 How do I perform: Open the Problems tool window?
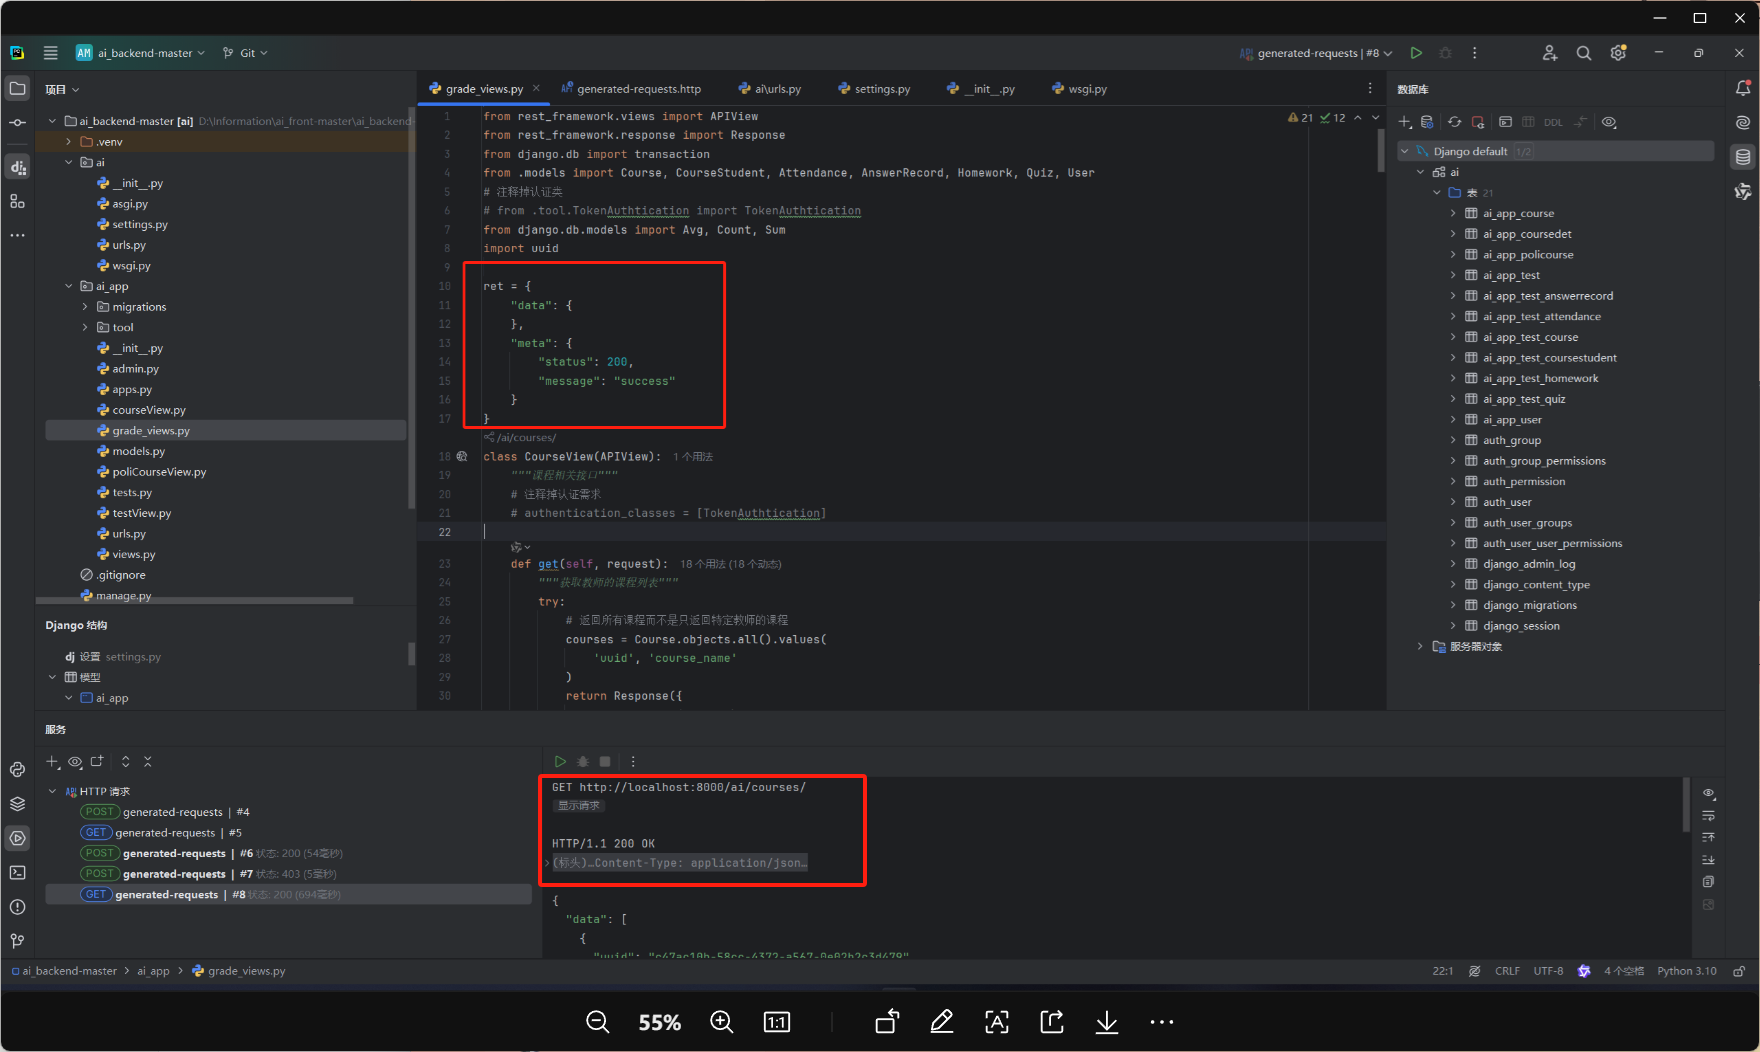17,907
